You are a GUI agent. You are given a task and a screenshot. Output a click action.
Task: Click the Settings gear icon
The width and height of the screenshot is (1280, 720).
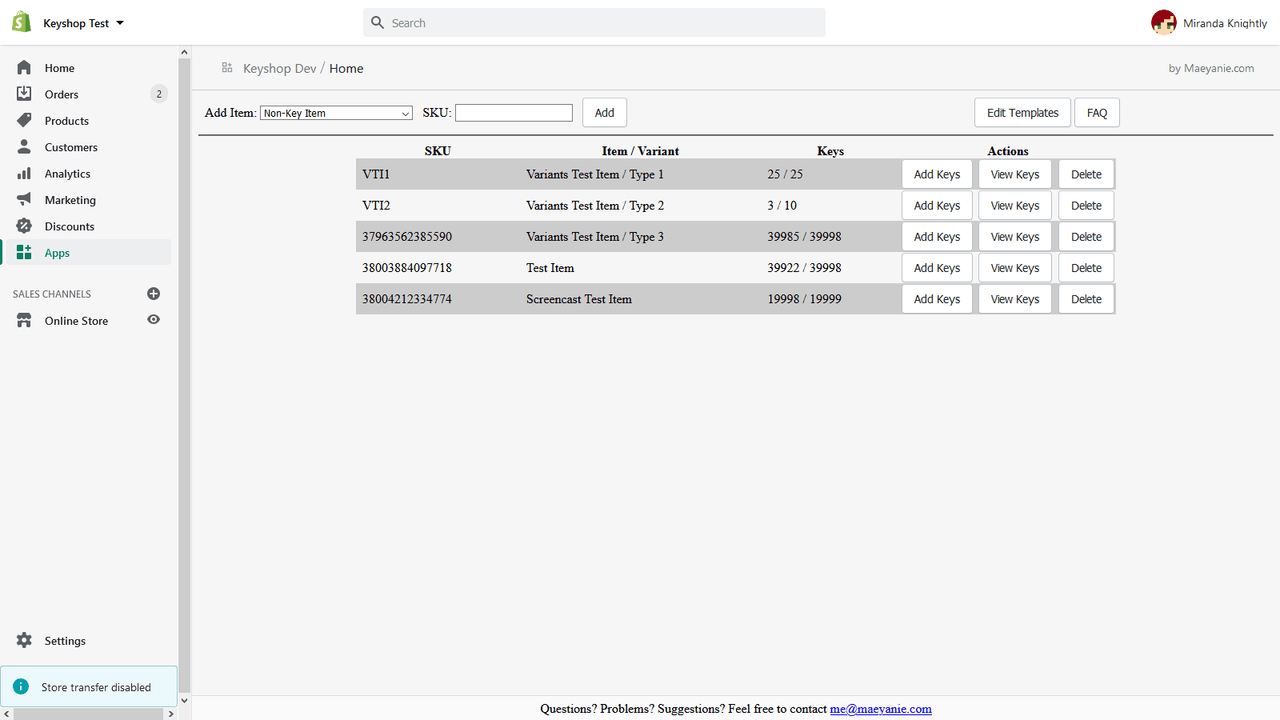(x=24, y=641)
